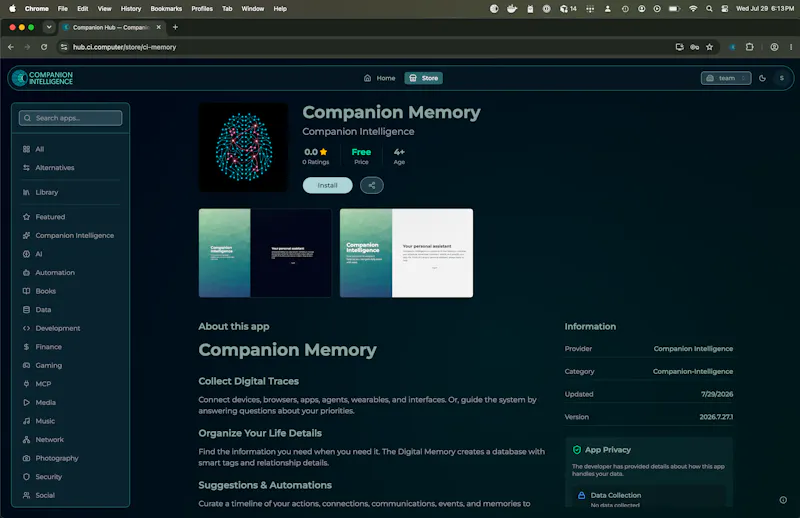Viewport: 800px width, 518px height.
Task: Open the Profiles menu
Action: pyautogui.click(x=202, y=9)
